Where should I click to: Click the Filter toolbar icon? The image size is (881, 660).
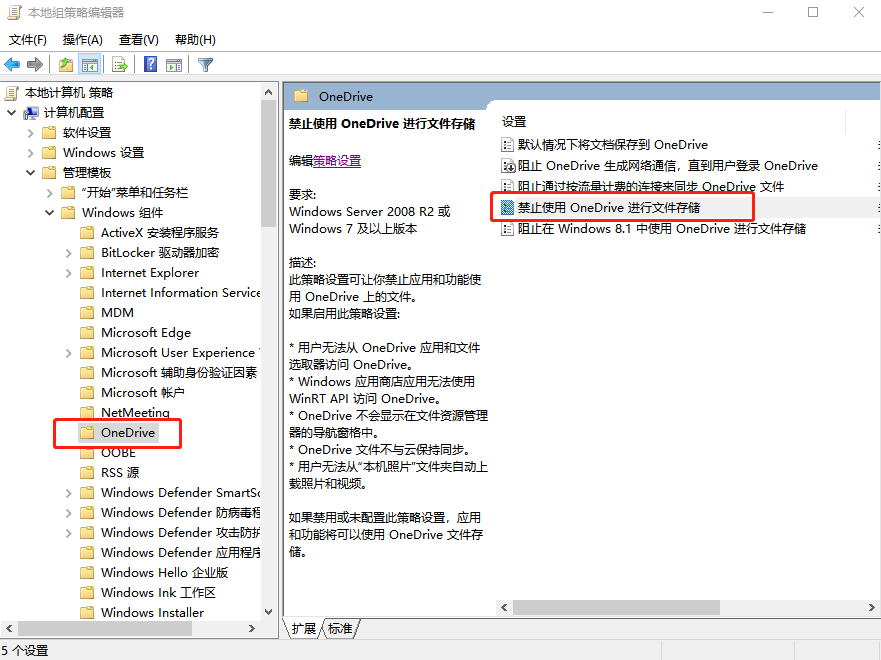point(203,63)
